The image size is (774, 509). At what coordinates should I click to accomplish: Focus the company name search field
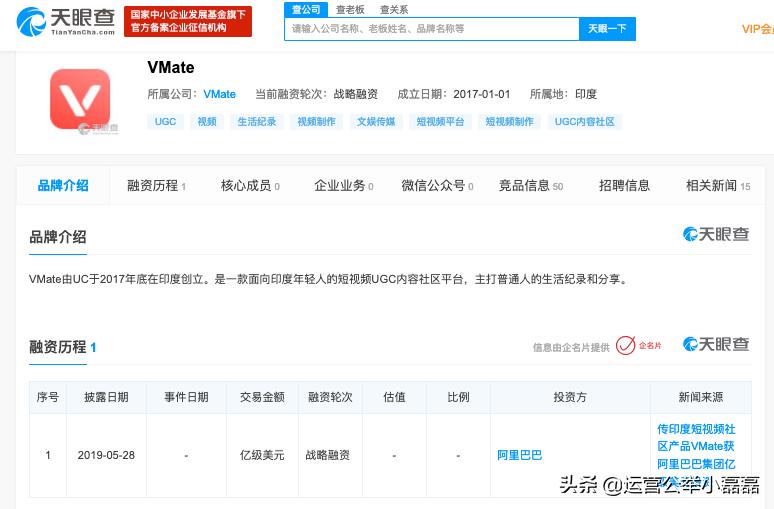pos(431,29)
